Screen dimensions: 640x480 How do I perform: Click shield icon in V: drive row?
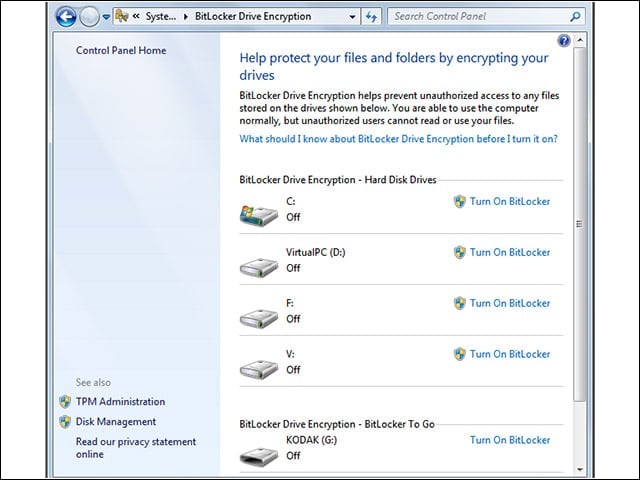460,354
